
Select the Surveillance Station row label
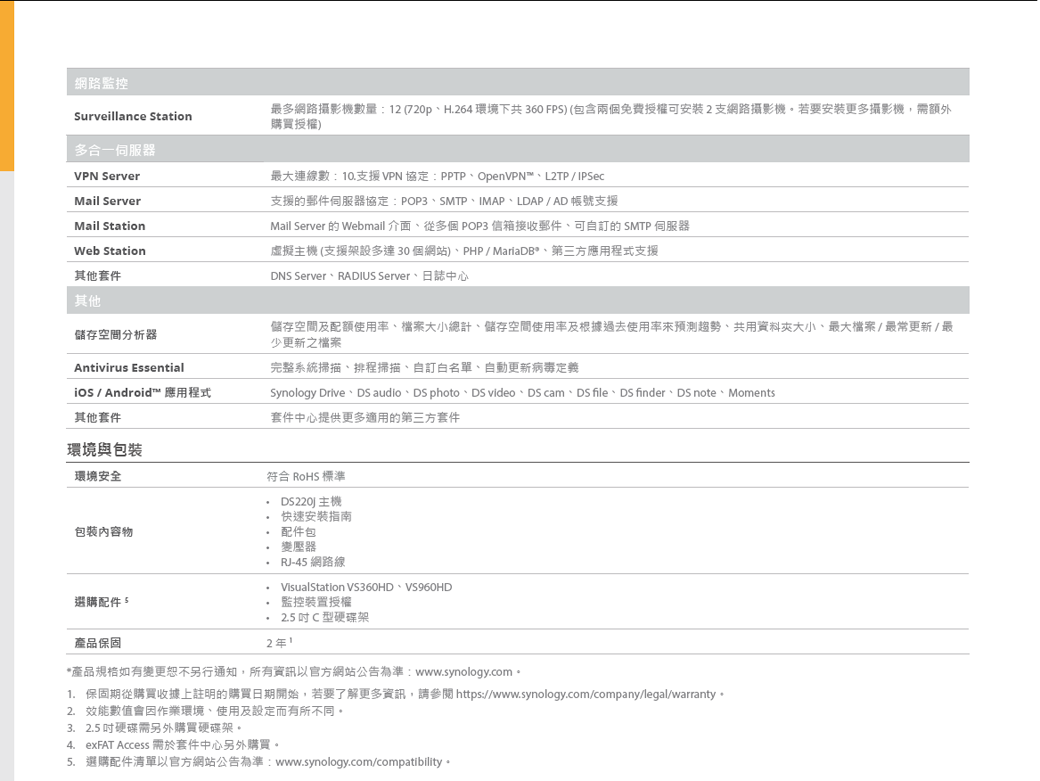tap(133, 116)
